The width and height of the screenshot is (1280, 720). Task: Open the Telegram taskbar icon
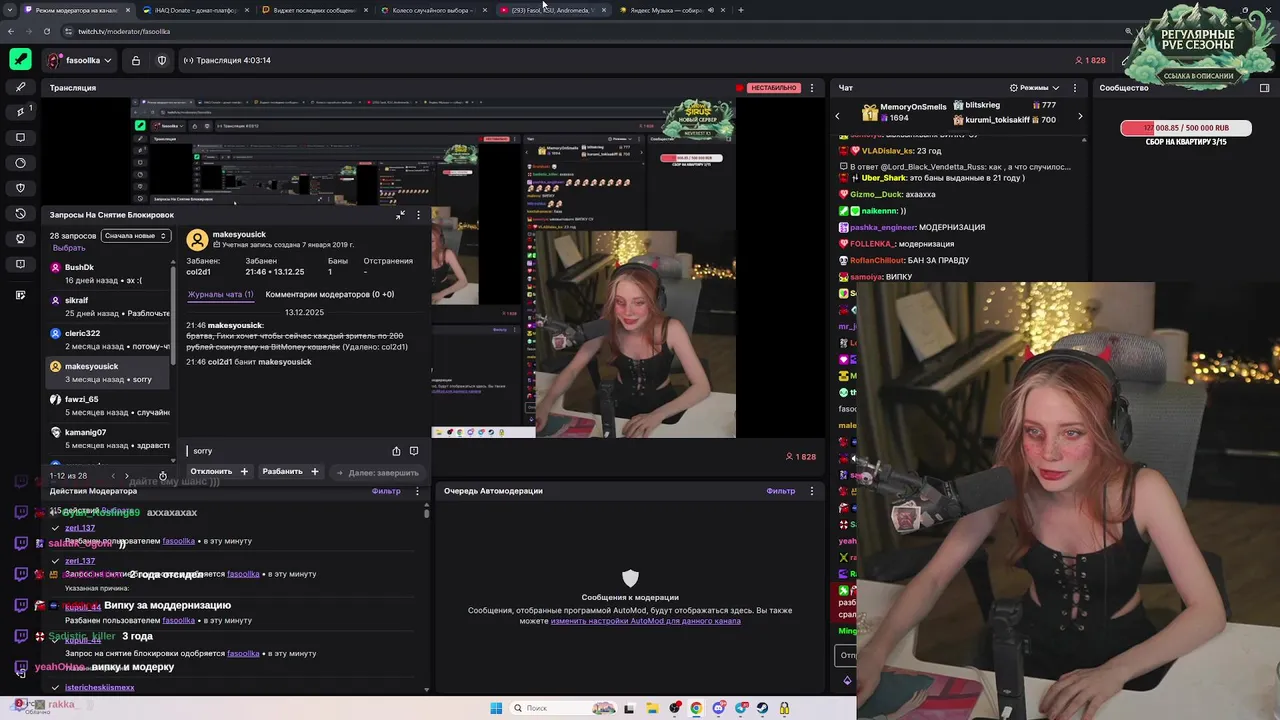point(741,708)
